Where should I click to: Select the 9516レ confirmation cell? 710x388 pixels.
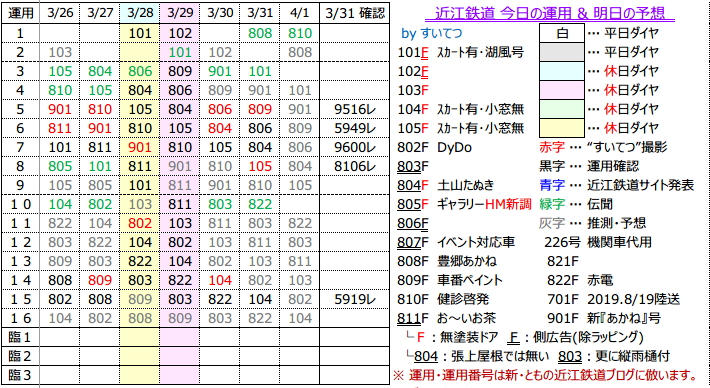point(355,109)
